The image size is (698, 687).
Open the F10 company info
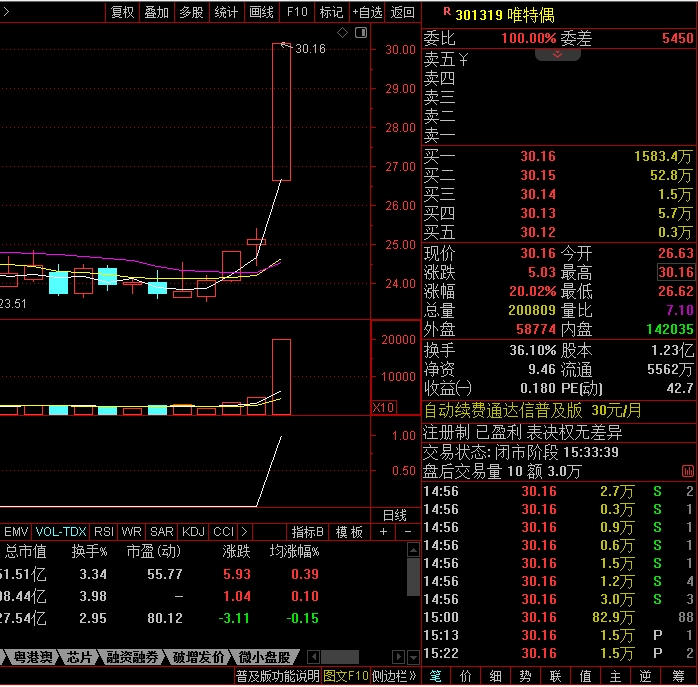(297, 12)
